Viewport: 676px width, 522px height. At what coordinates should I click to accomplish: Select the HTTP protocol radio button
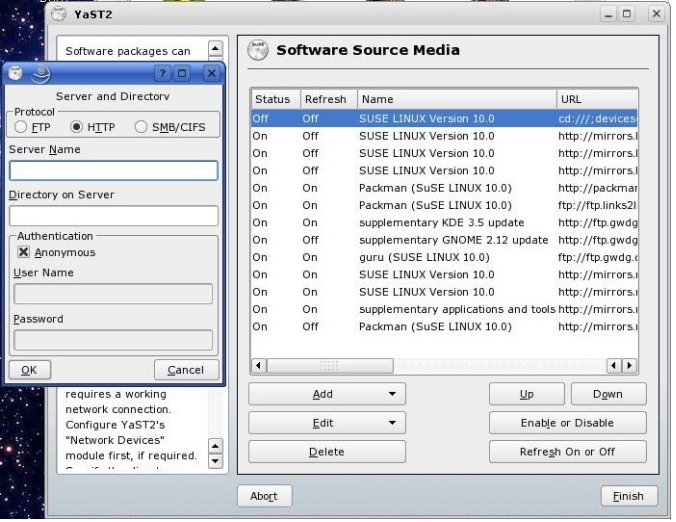click(76, 127)
